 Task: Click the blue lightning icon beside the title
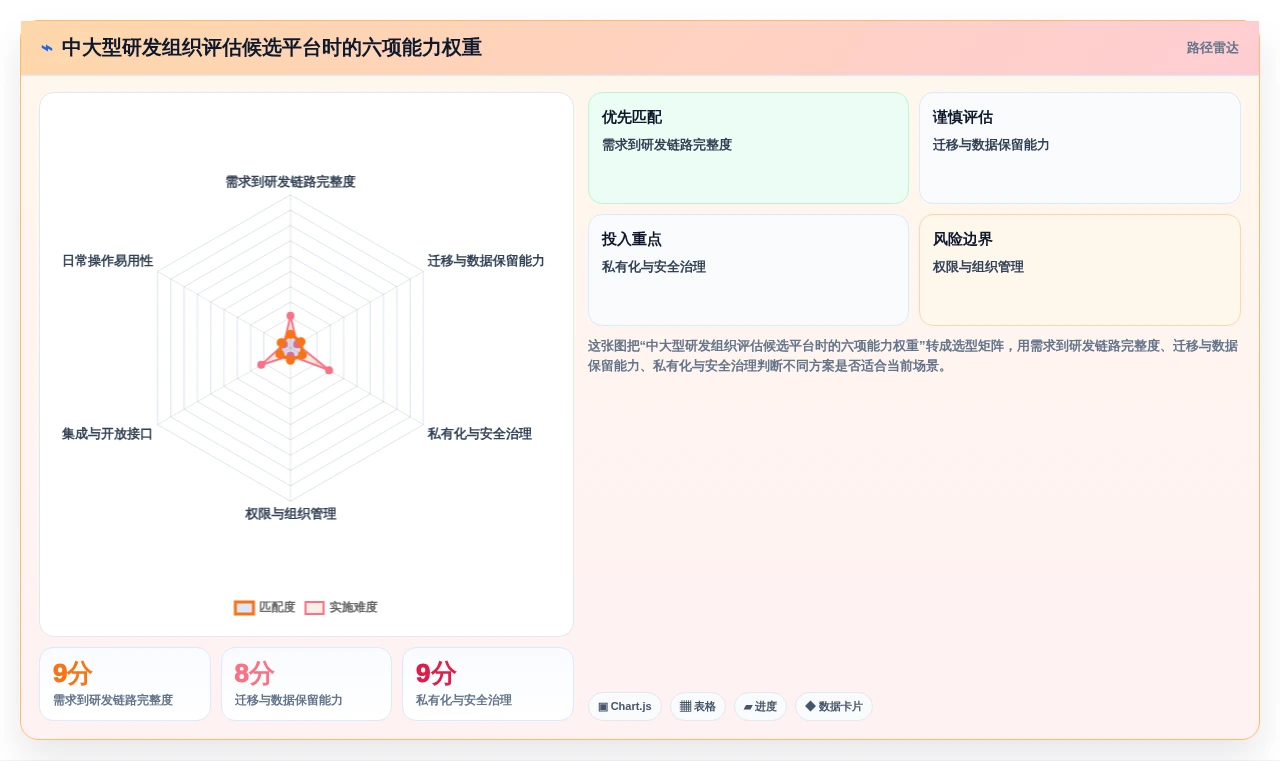pyautogui.click(x=46, y=48)
